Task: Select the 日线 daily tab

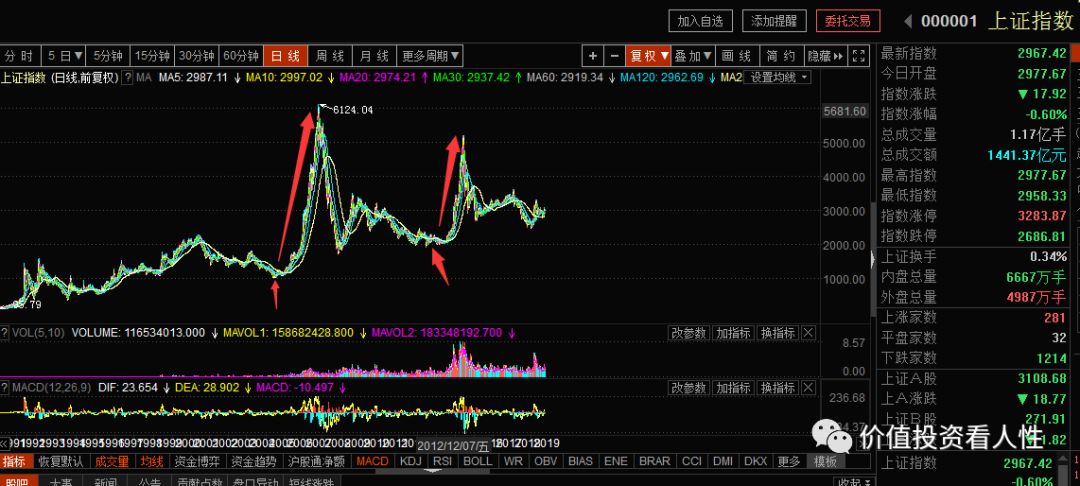Action: [x=285, y=56]
